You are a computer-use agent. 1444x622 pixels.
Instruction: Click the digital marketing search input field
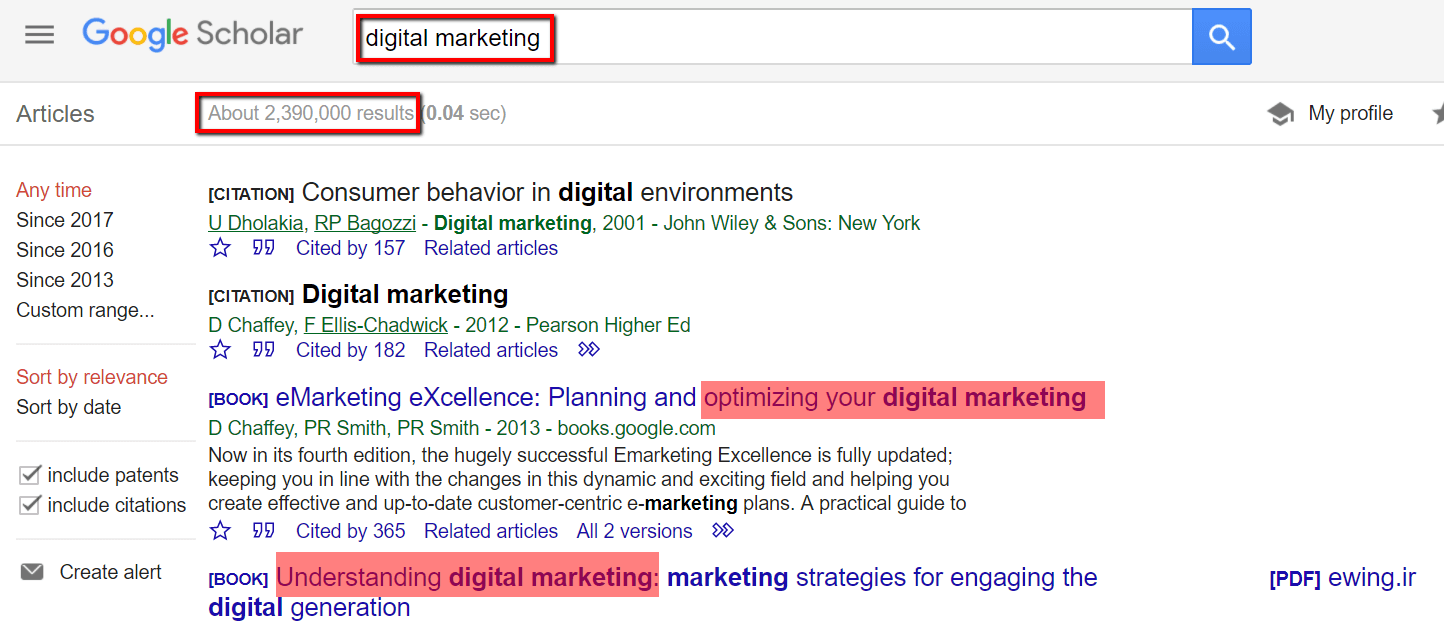coord(772,38)
